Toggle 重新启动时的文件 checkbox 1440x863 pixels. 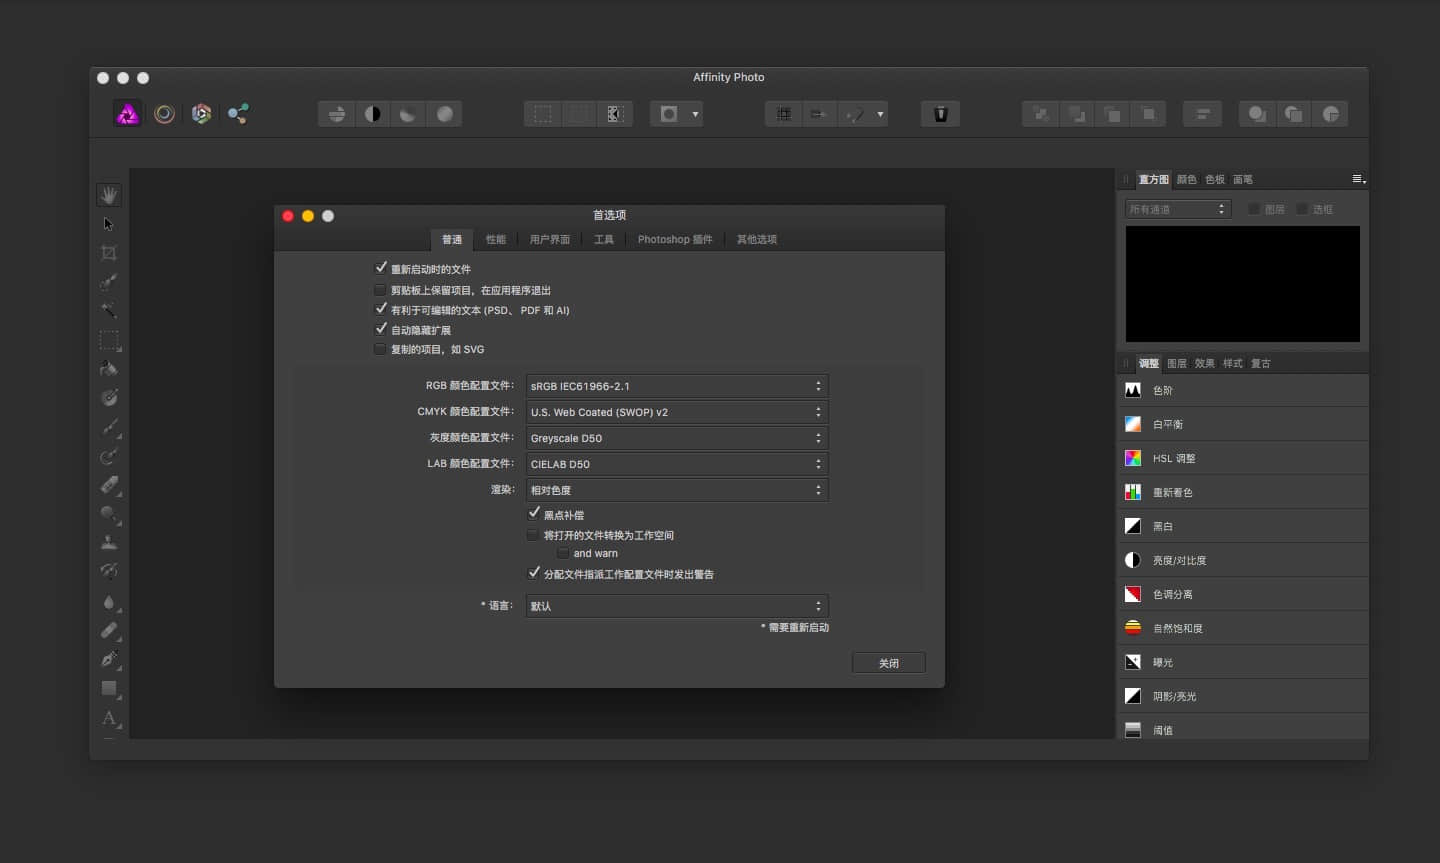tap(380, 268)
